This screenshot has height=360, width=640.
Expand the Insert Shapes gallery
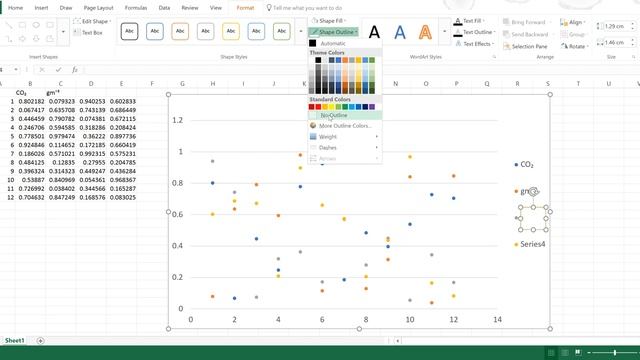63,31
